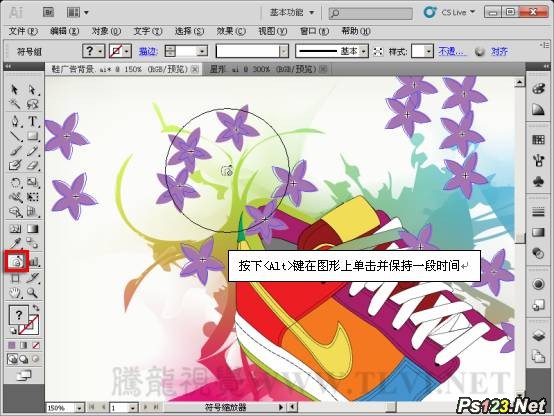Enable Draw Normal mode
Screen dimensions: 554x416
pyautogui.click(x=12, y=359)
